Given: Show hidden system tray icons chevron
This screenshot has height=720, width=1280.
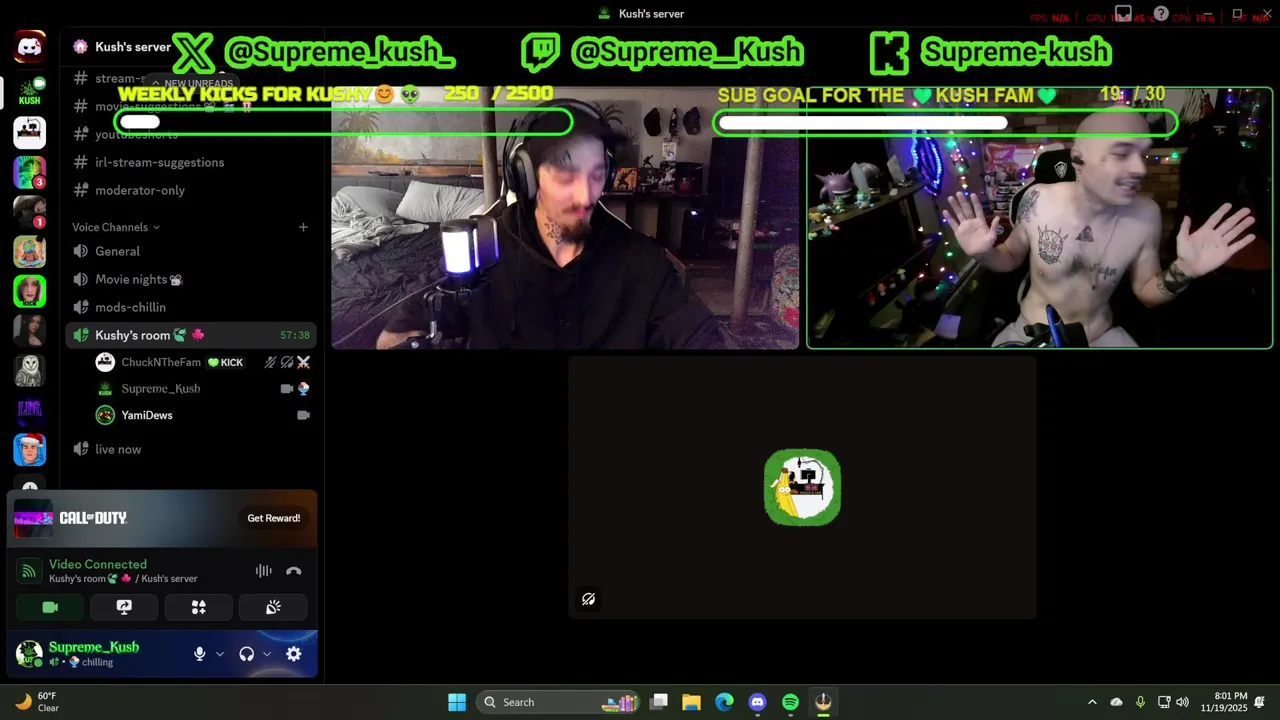Looking at the screenshot, I should pyautogui.click(x=1092, y=702).
